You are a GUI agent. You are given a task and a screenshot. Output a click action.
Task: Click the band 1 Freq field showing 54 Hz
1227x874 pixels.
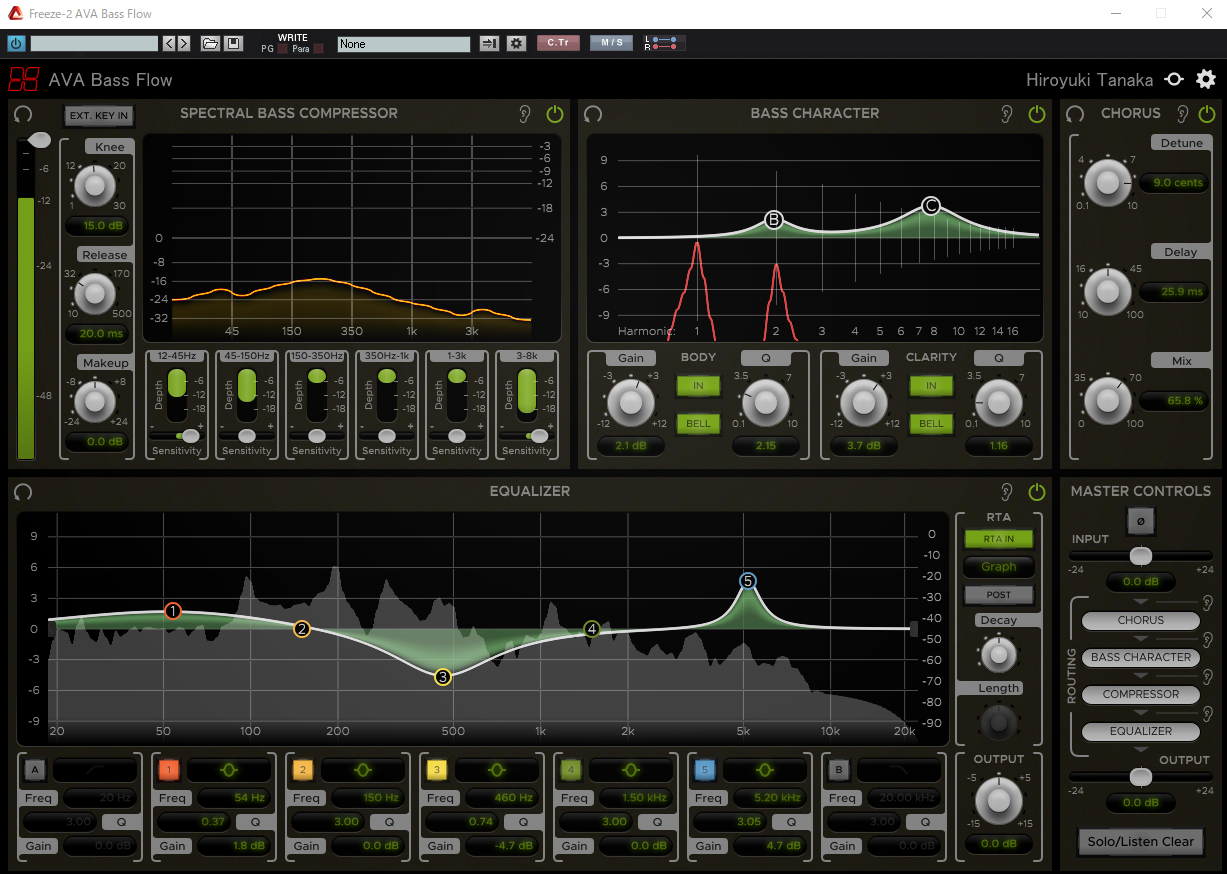[233, 798]
